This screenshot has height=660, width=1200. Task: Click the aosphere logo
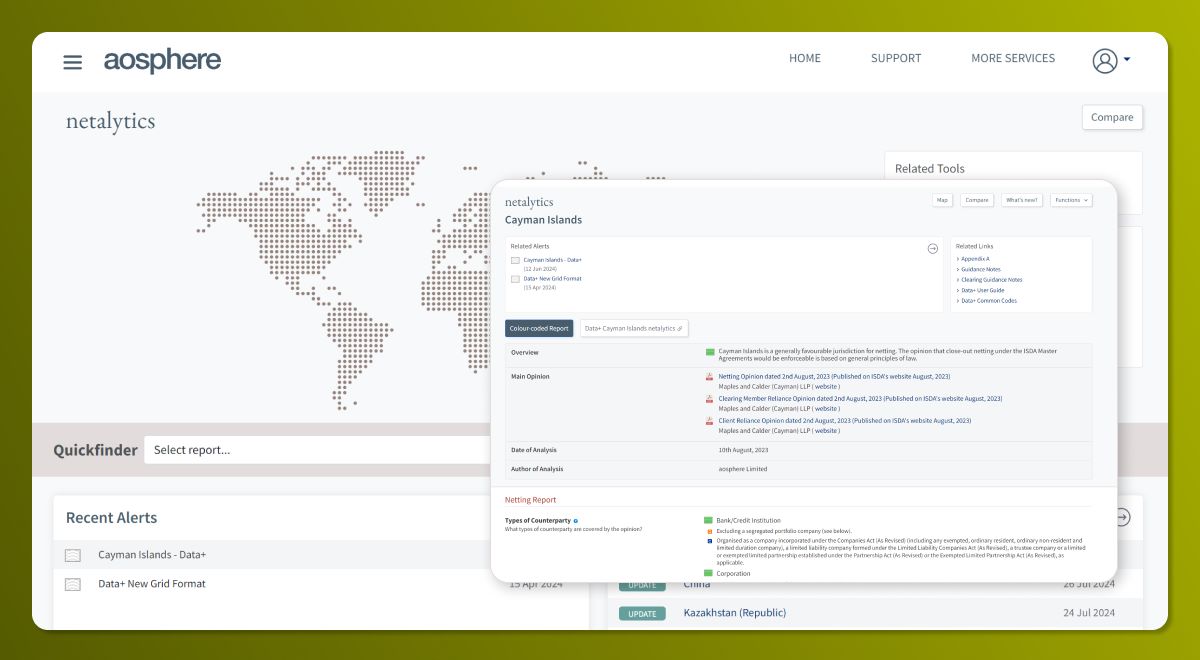point(162,60)
